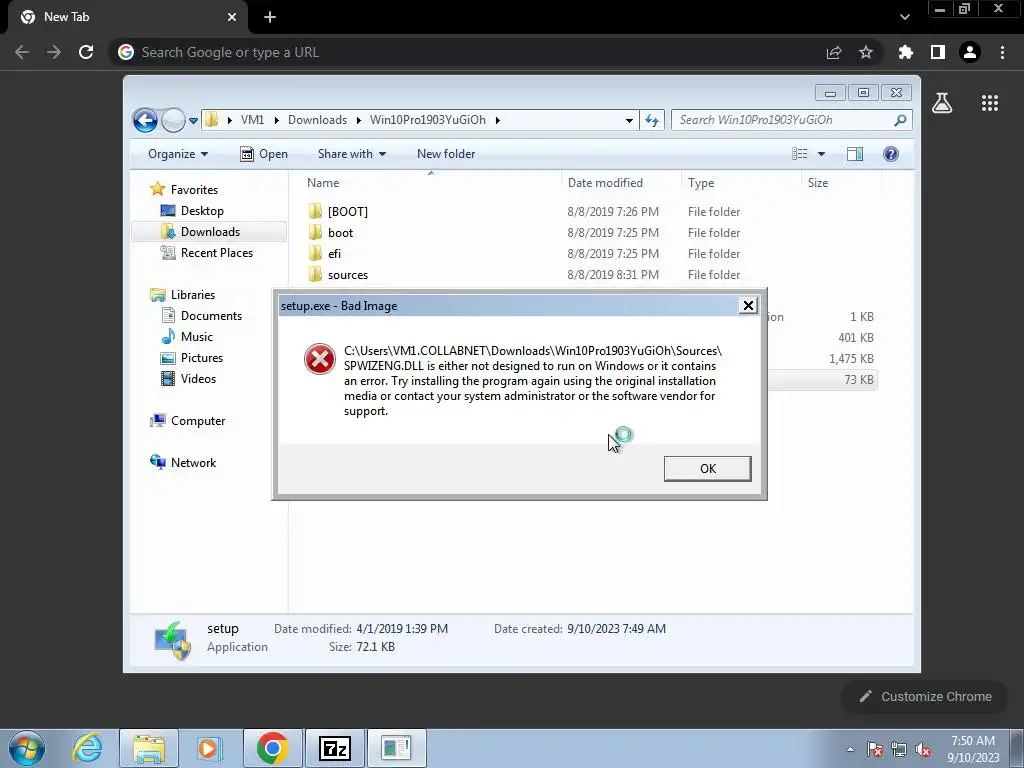Open Chrome profile icon
1024x768 pixels.
970,52
